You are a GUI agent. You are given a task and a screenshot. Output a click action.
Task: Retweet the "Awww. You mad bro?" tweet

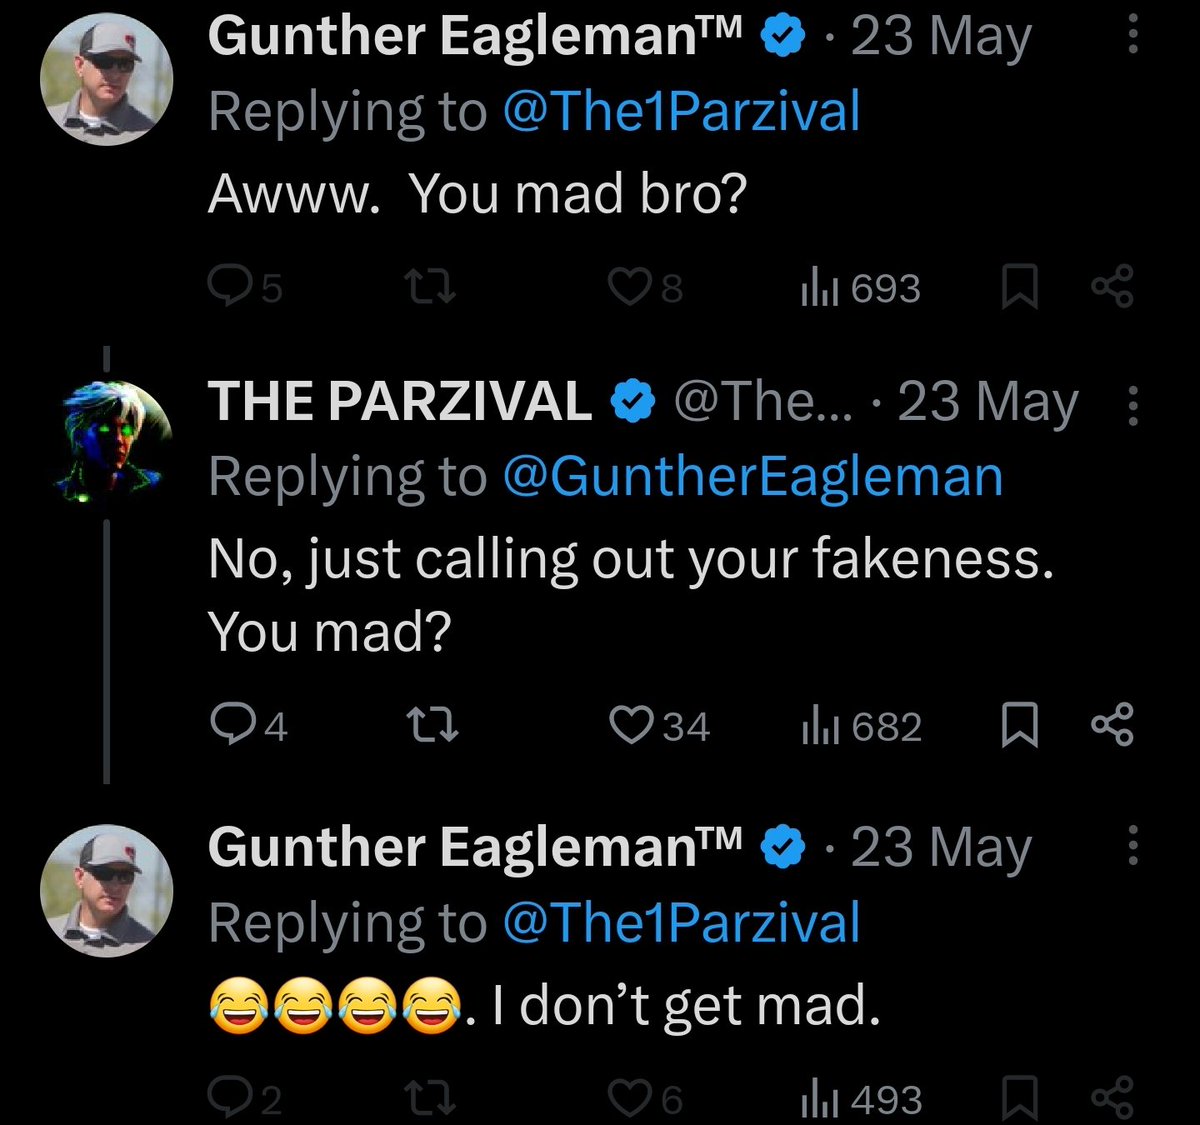pos(436,288)
